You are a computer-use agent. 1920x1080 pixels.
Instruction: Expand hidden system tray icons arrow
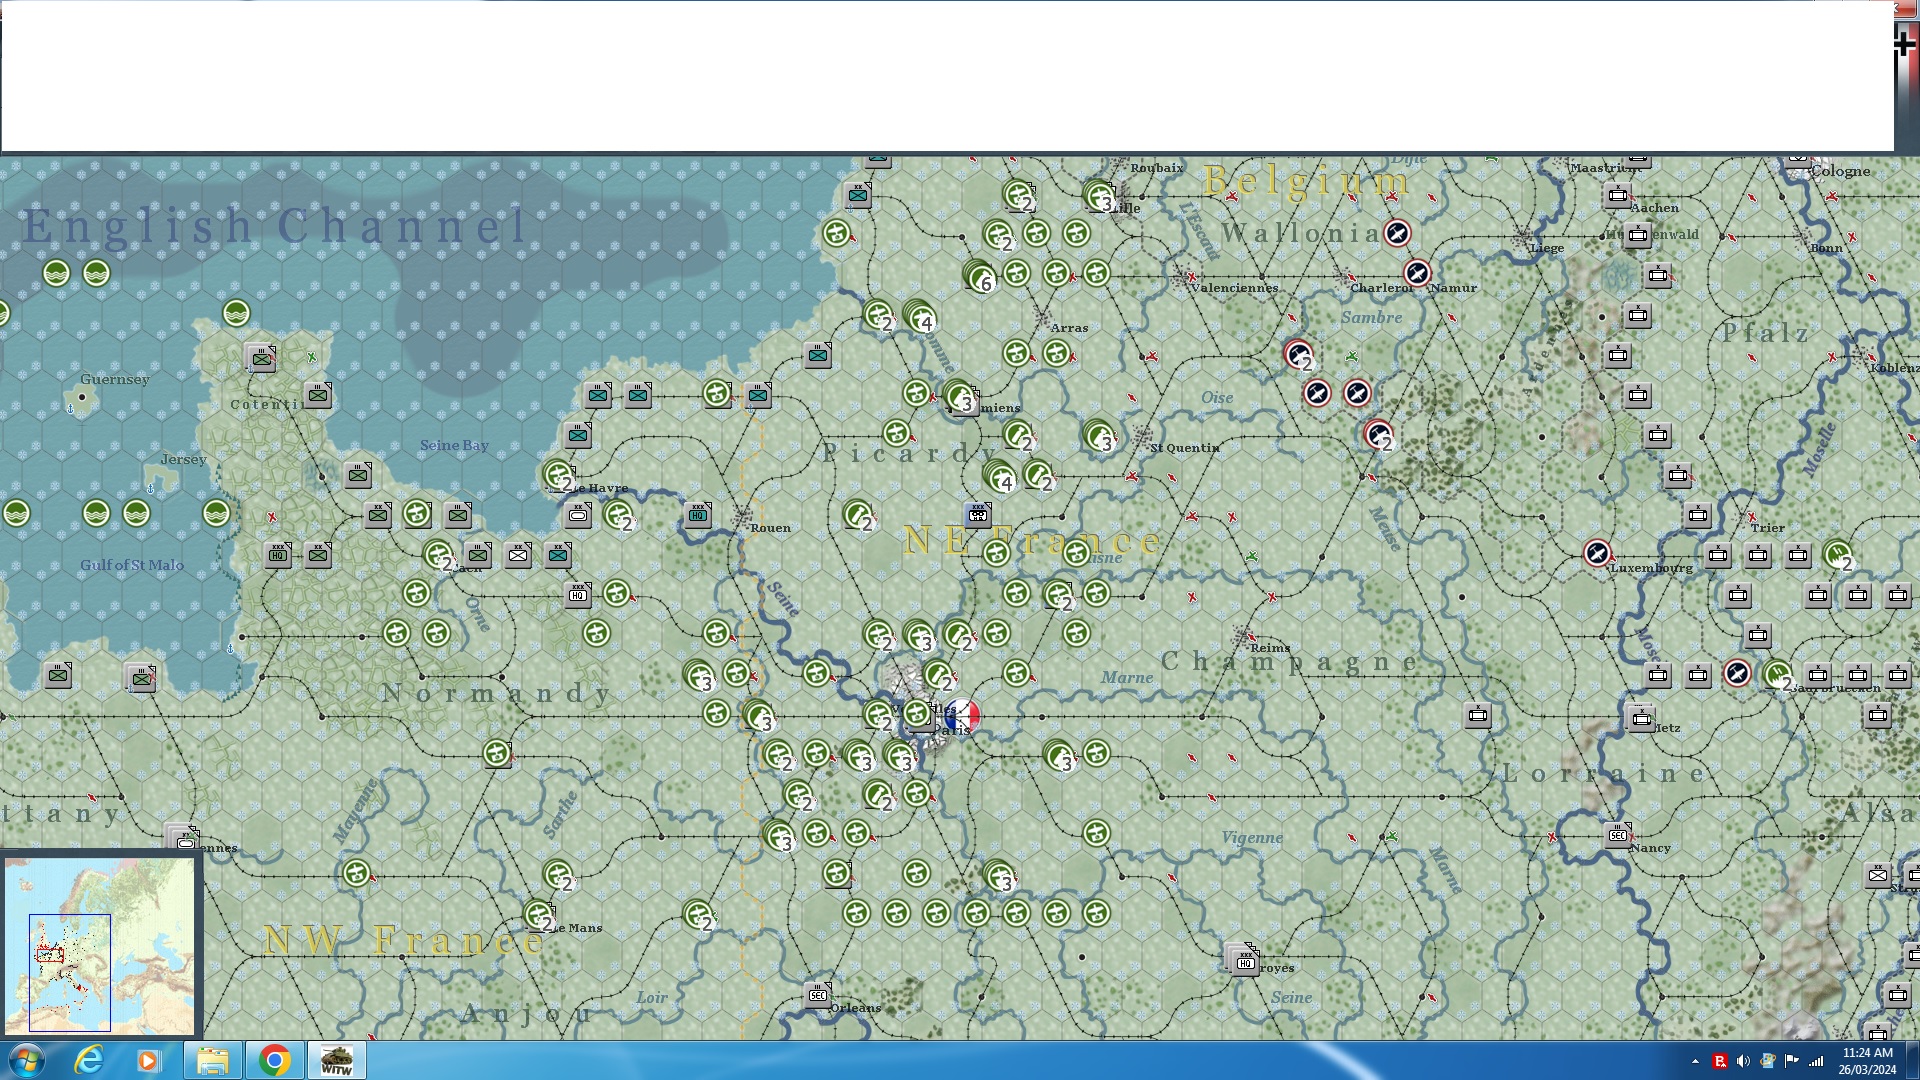(x=1695, y=1061)
